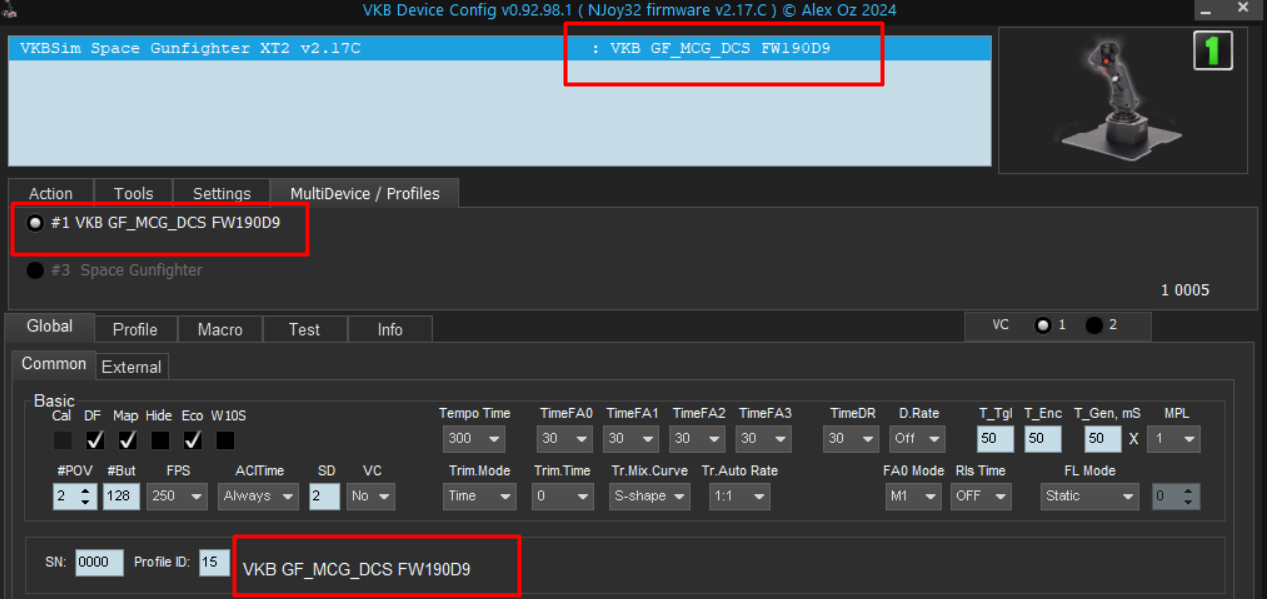
Task: Open the Rls Time dropdown
Action: coord(981,496)
